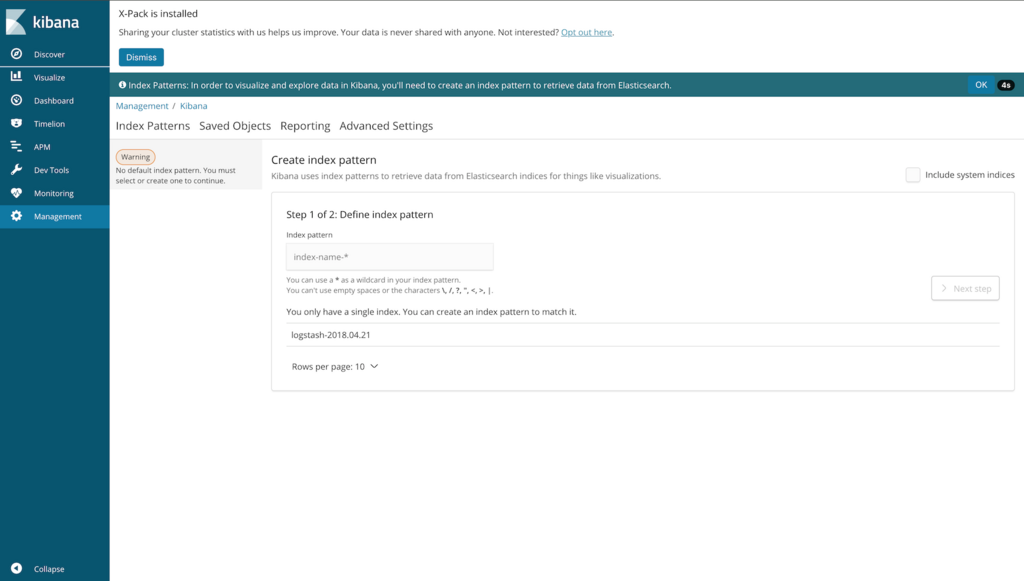
Task: Select Monitoring label in the sidebar
Action: tap(54, 193)
